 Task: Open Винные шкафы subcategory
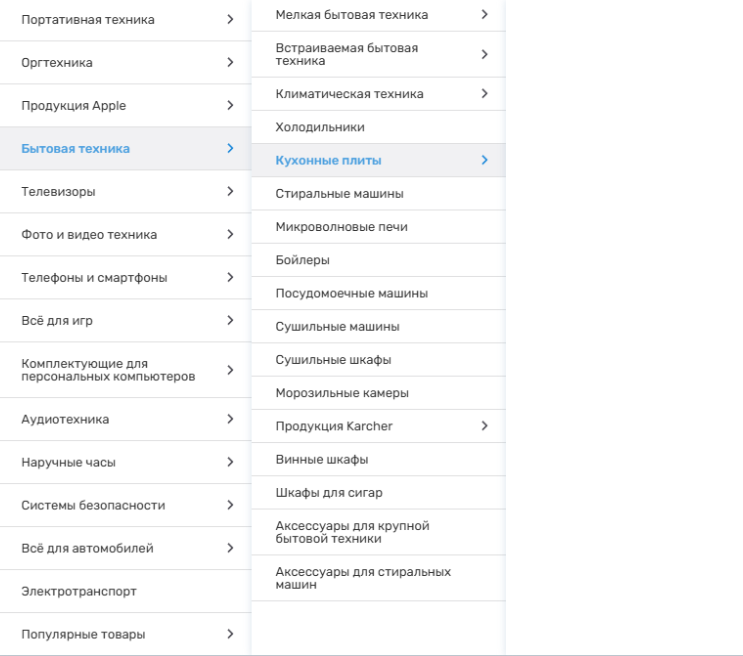pyautogui.click(x=322, y=459)
